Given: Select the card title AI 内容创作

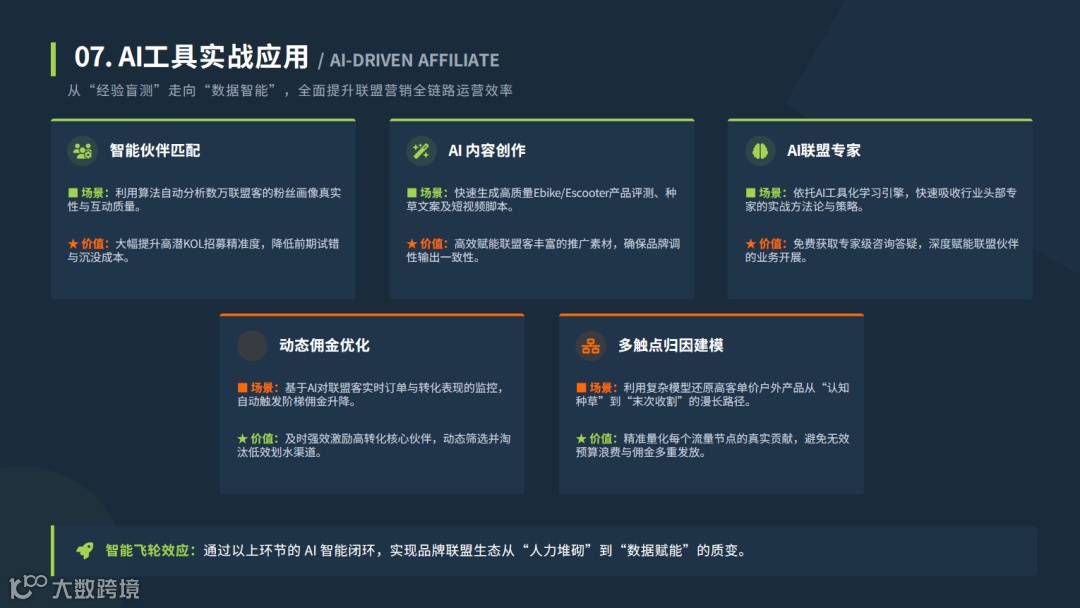Looking at the screenshot, I should [x=487, y=151].
